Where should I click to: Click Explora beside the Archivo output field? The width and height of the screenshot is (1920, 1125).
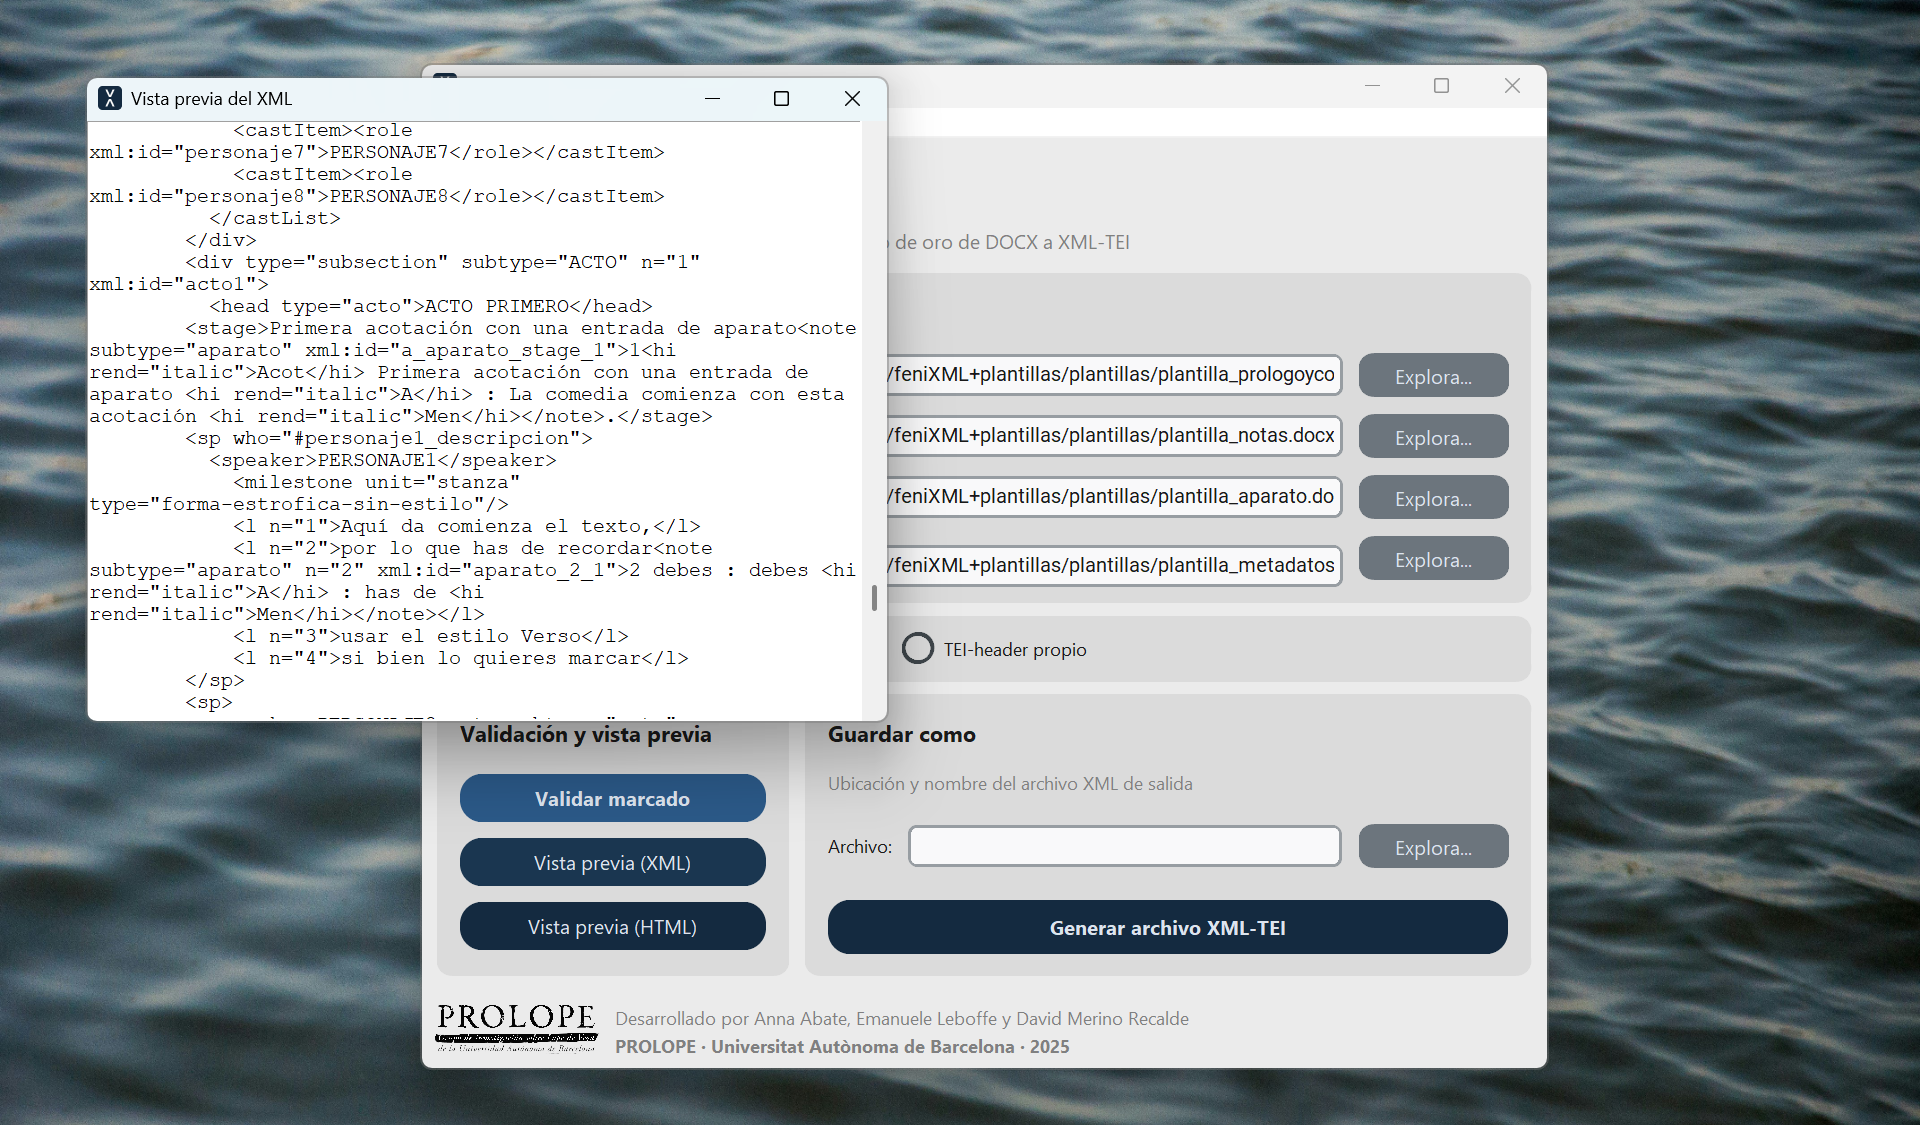coord(1432,846)
